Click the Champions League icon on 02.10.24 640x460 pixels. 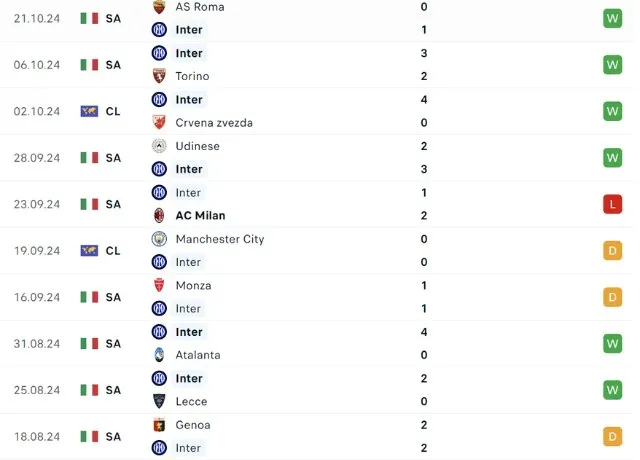tap(89, 111)
